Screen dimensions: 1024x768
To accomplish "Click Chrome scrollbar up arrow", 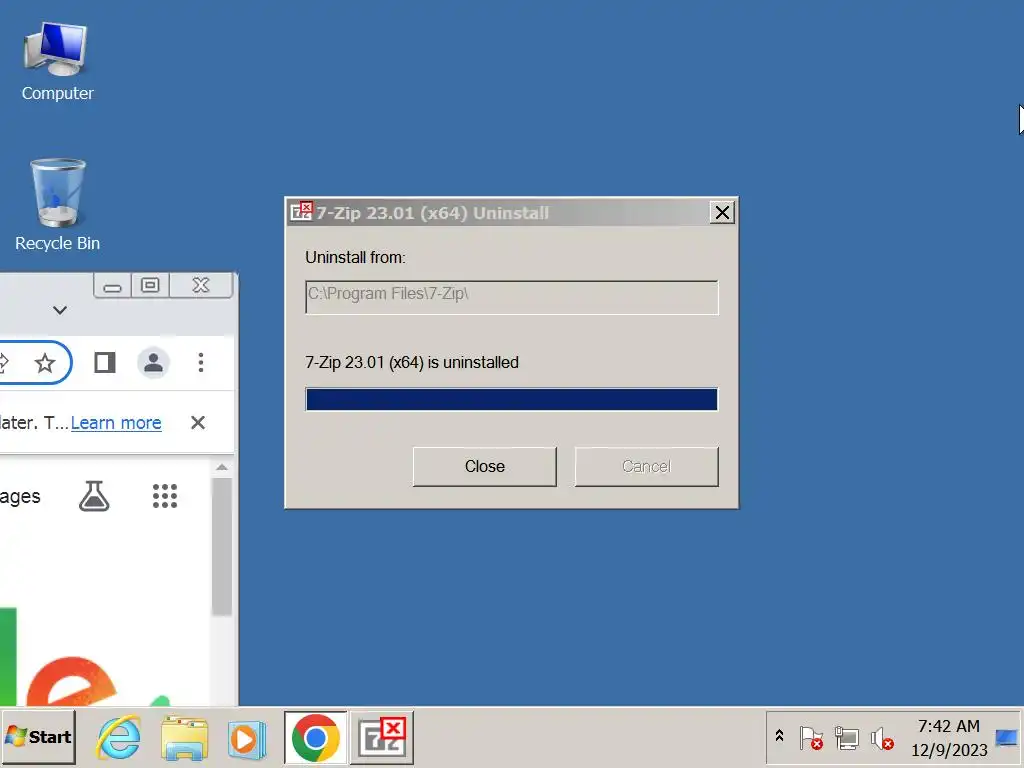I will (222, 468).
